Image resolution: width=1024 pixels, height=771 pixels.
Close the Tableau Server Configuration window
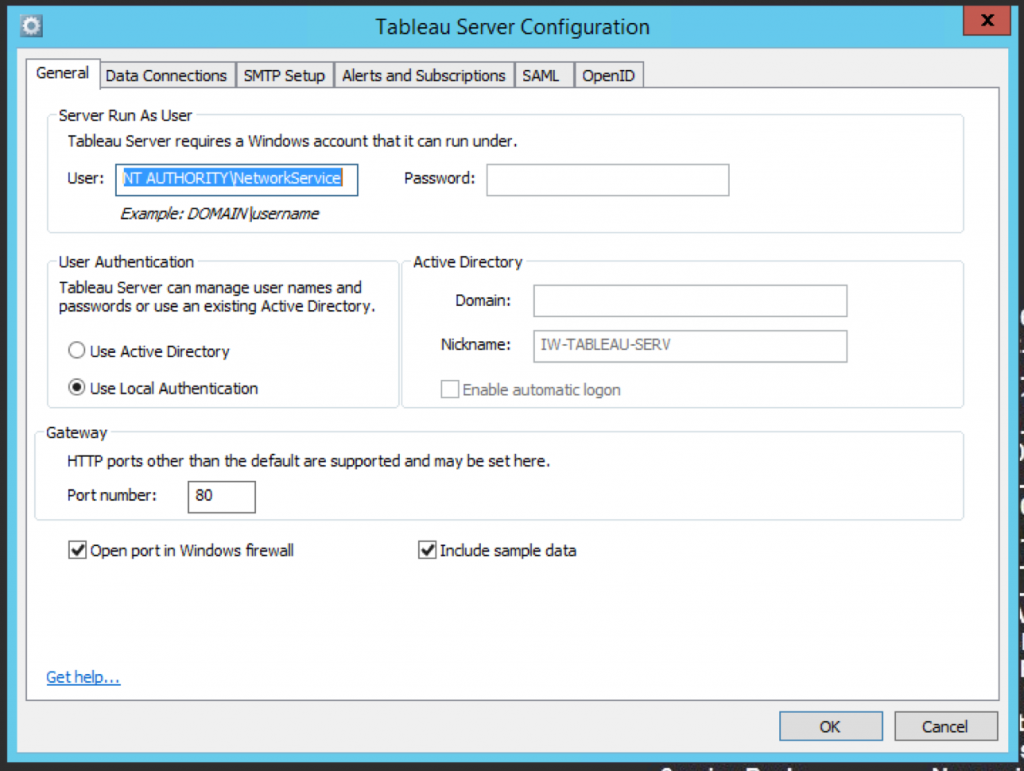tap(986, 20)
